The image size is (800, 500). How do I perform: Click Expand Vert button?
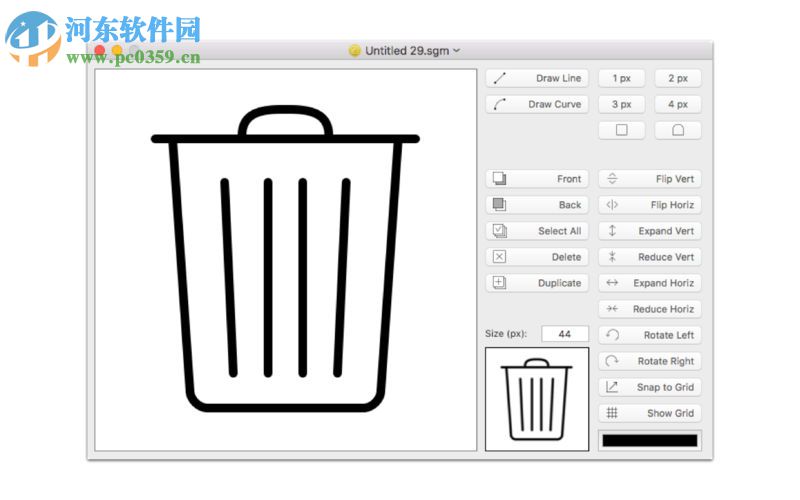click(649, 231)
